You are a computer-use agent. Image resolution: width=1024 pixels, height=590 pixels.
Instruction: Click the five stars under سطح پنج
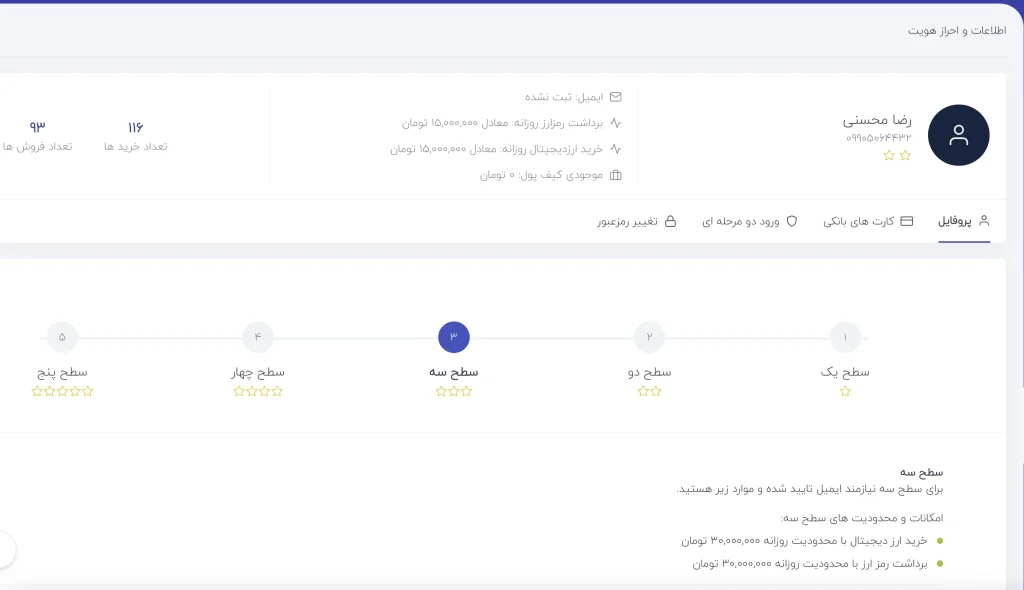point(62,391)
